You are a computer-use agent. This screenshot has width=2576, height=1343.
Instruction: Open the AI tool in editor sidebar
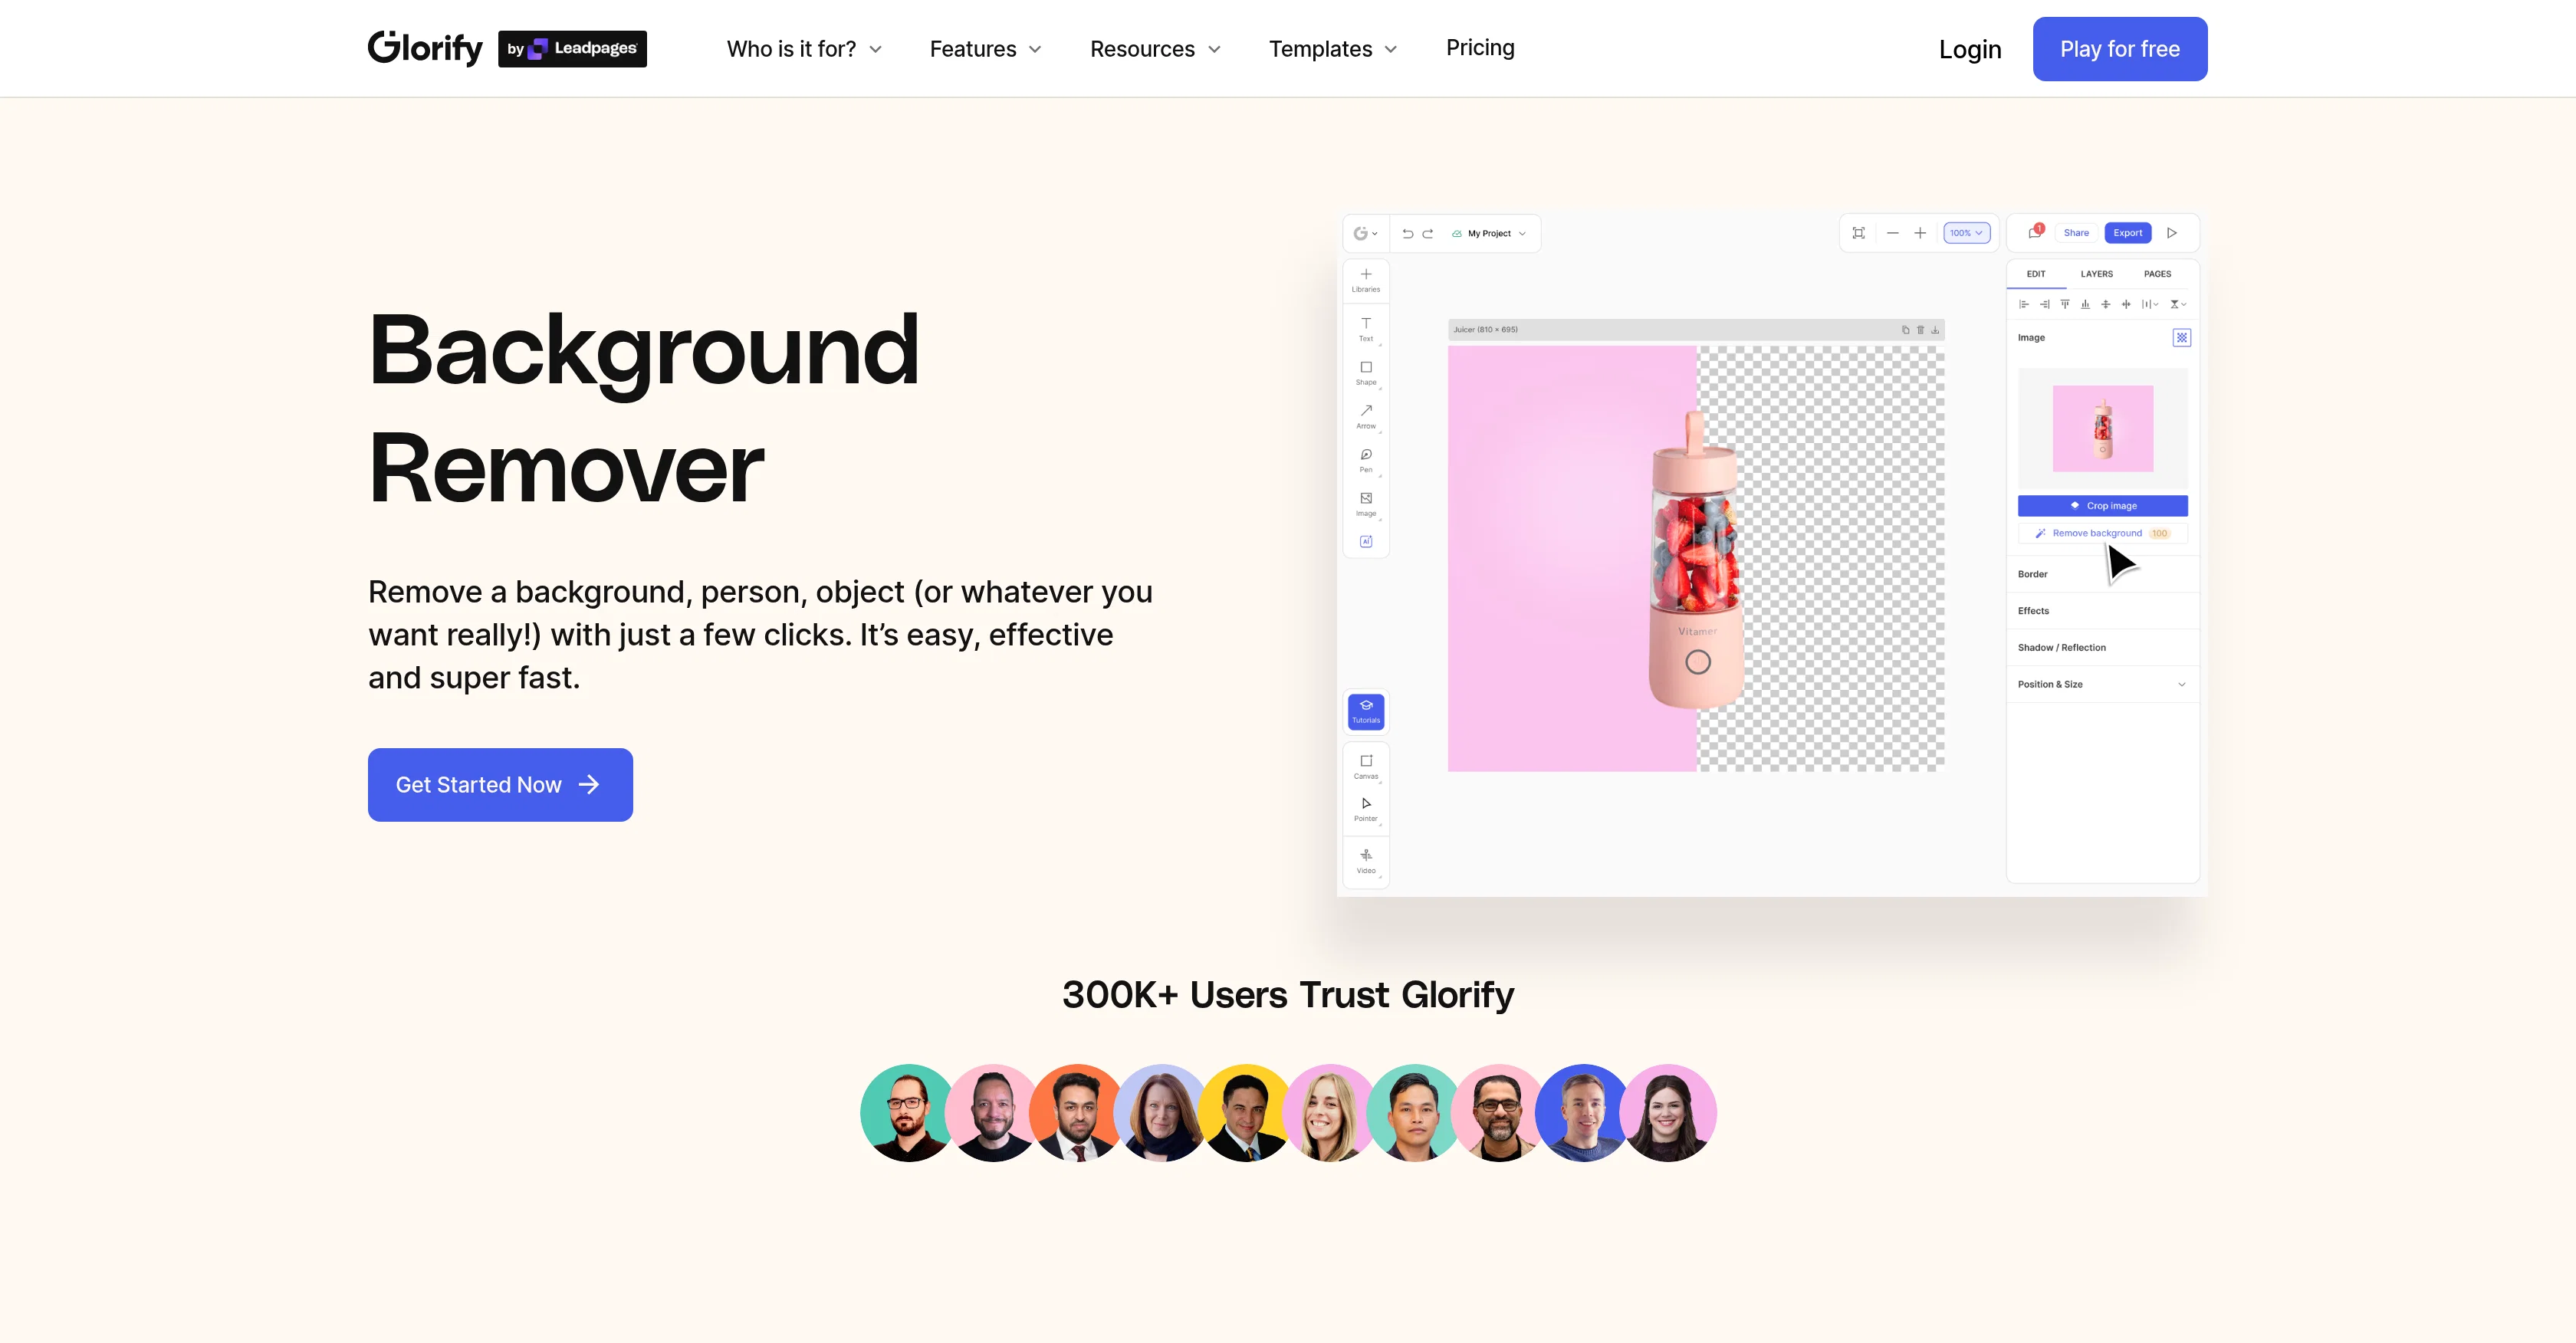coord(1365,541)
